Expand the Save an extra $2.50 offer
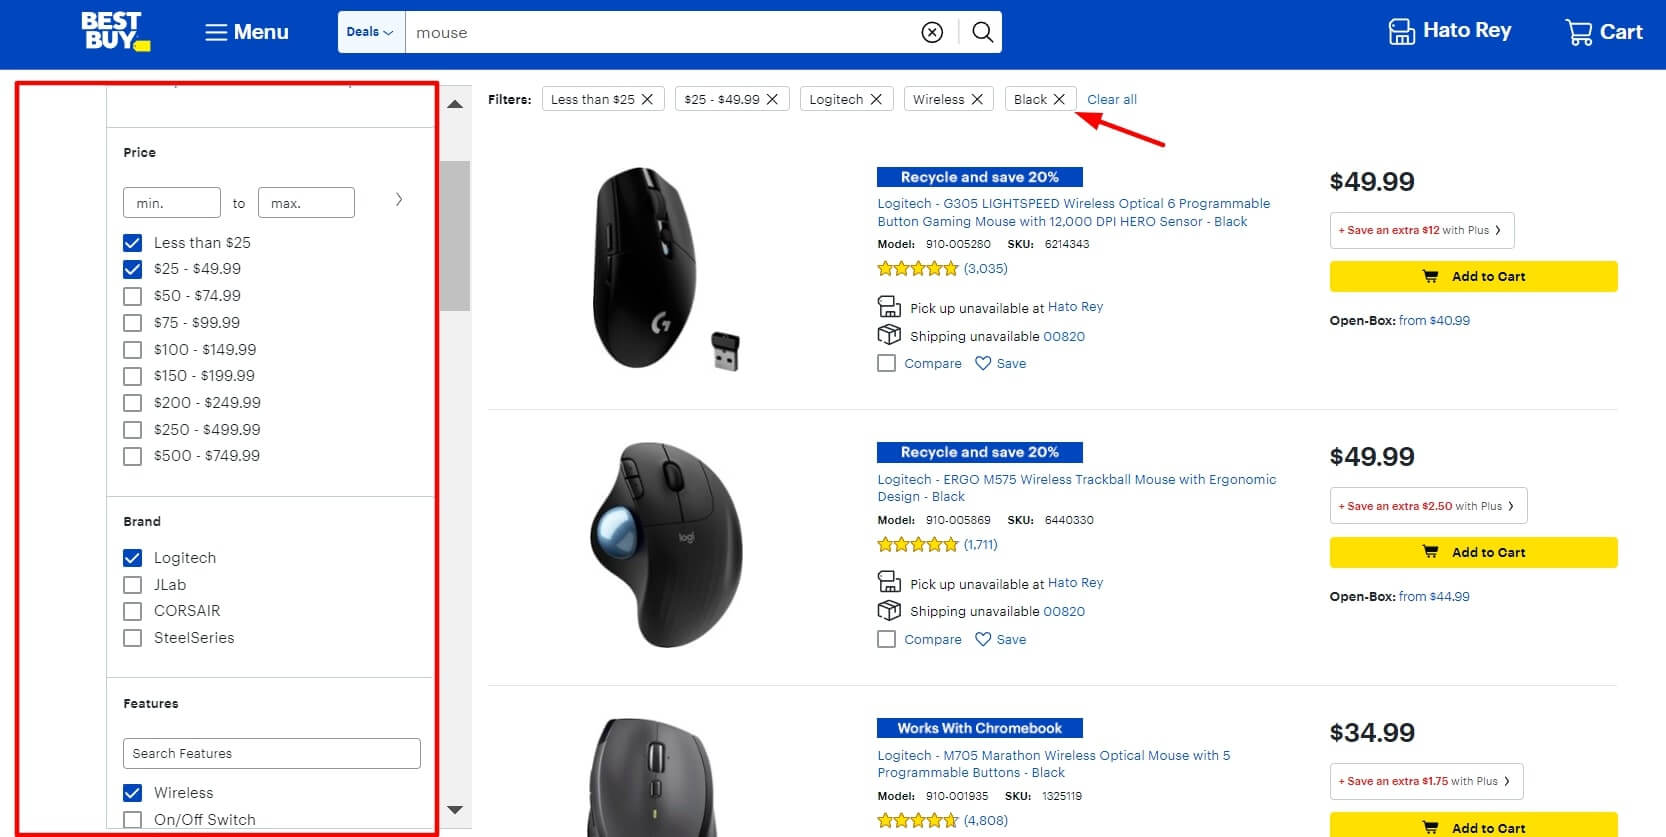This screenshot has width=1666, height=837. 1427,506
